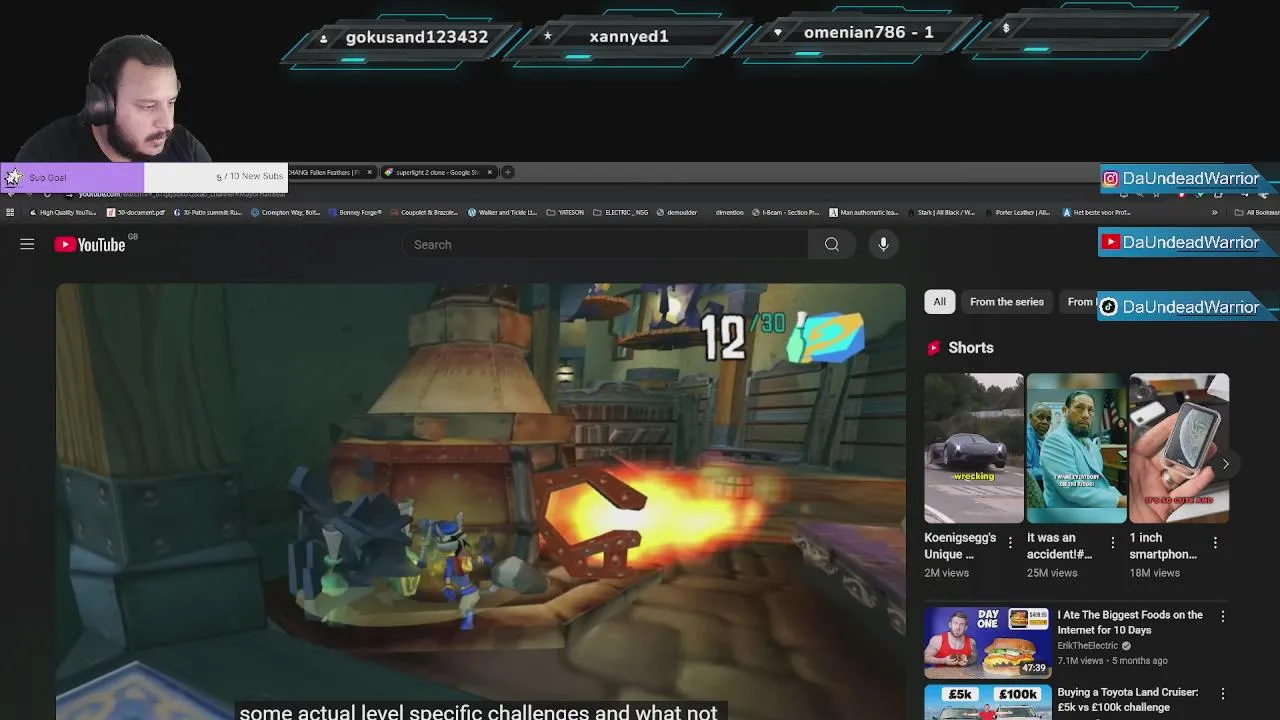Close the superflight 2 clone tab

click(x=489, y=172)
